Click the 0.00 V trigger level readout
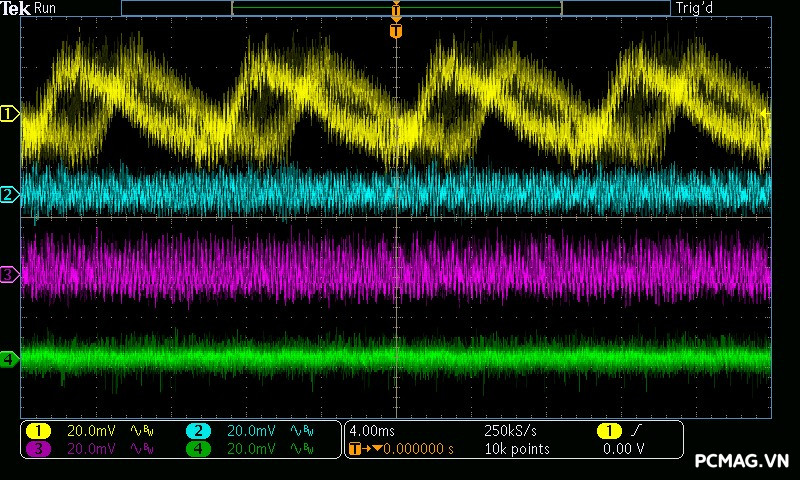Image resolution: width=800 pixels, height=480 pixels. (x=623, y=449)
